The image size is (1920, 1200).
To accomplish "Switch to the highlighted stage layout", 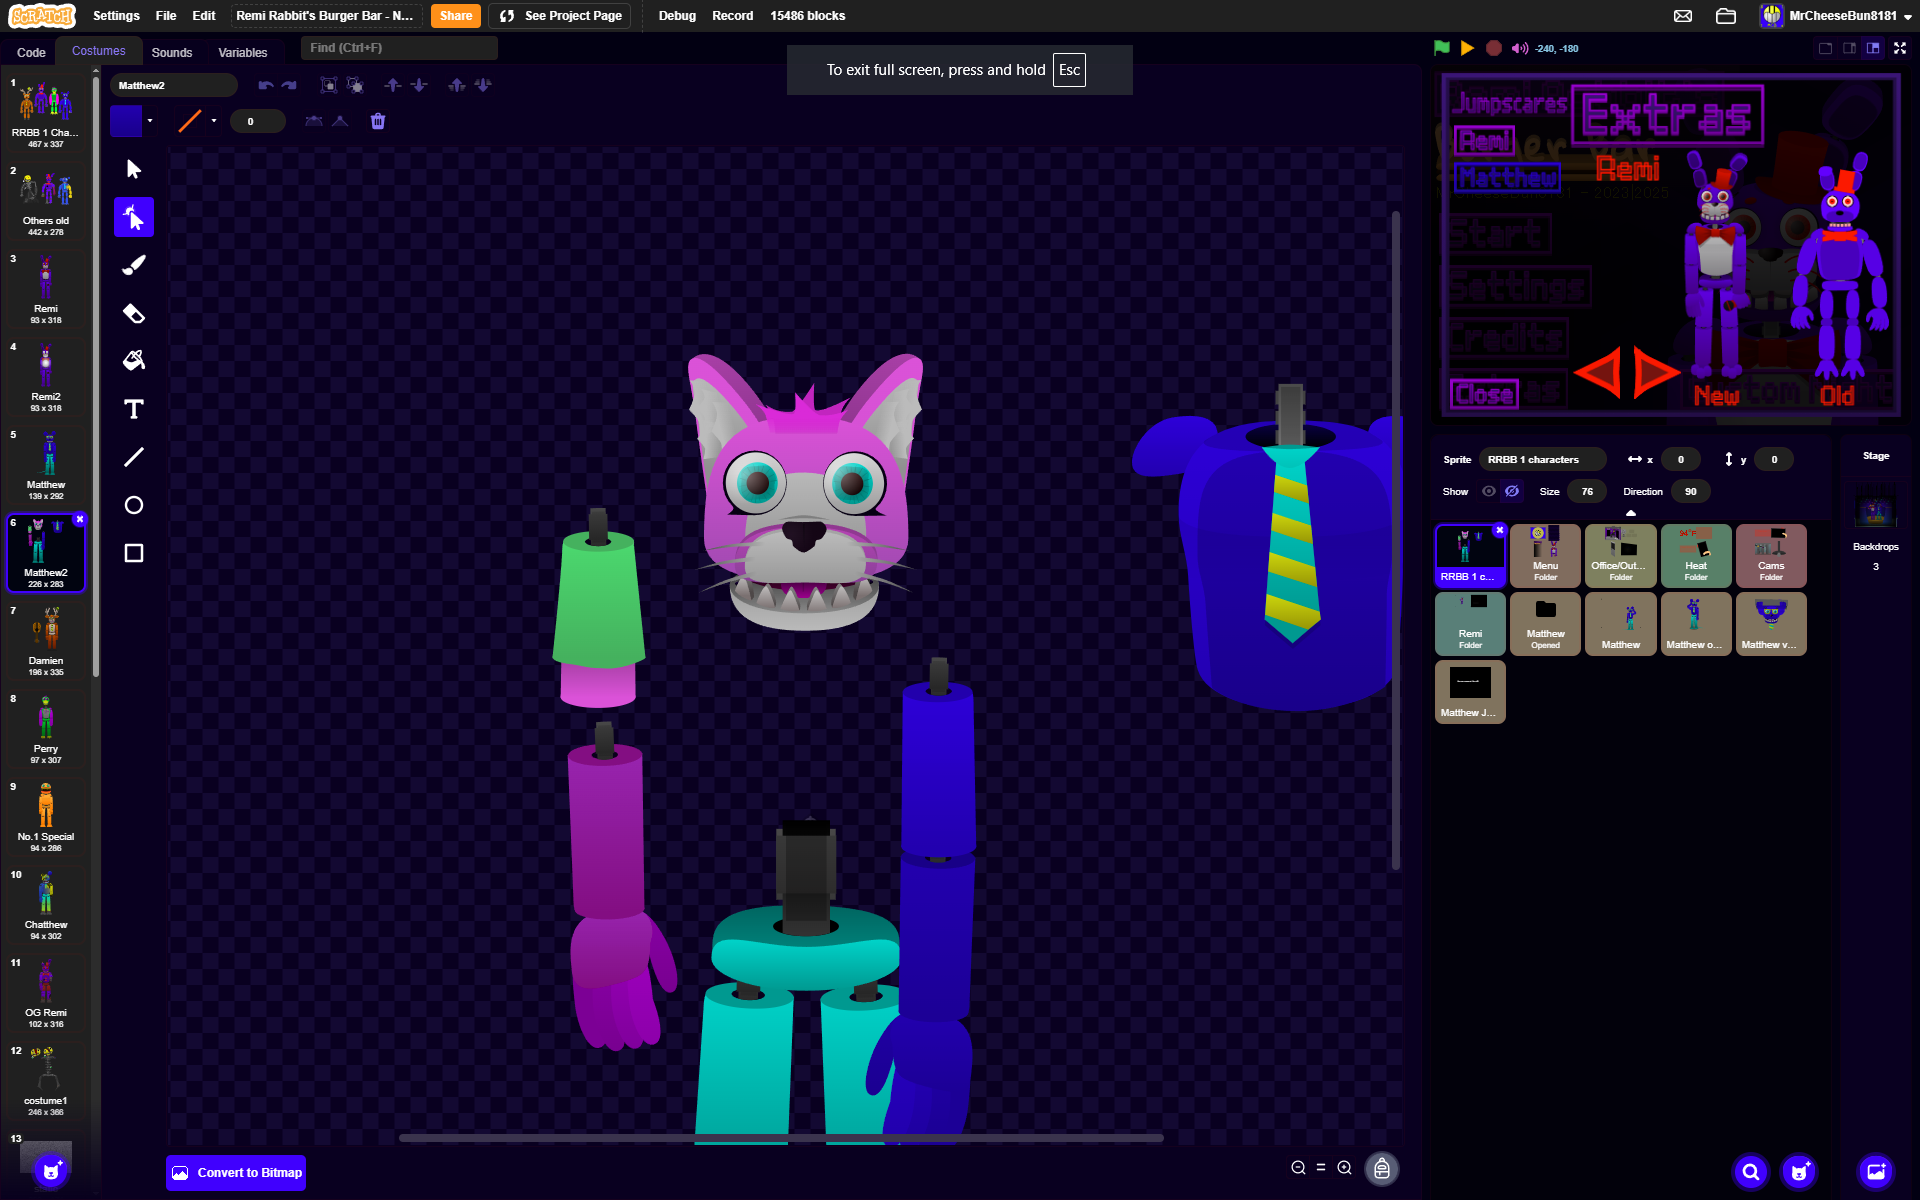I will pyautogui.click(x=1873, y=48).
